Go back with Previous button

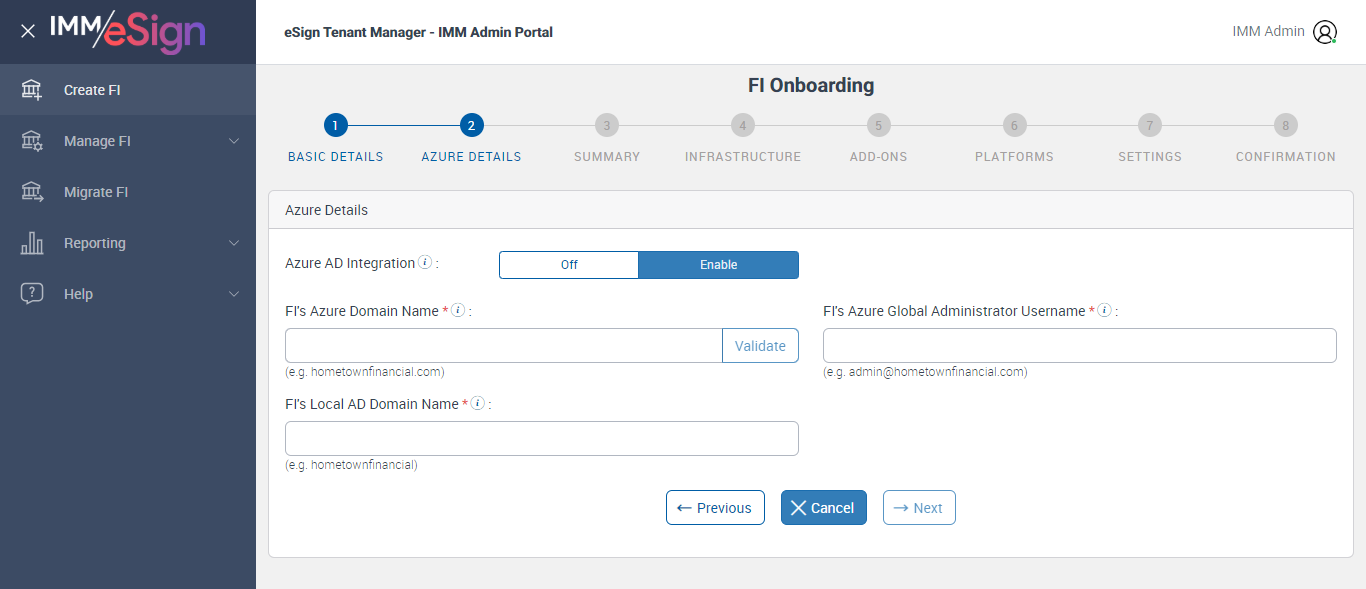coord(715,508)
